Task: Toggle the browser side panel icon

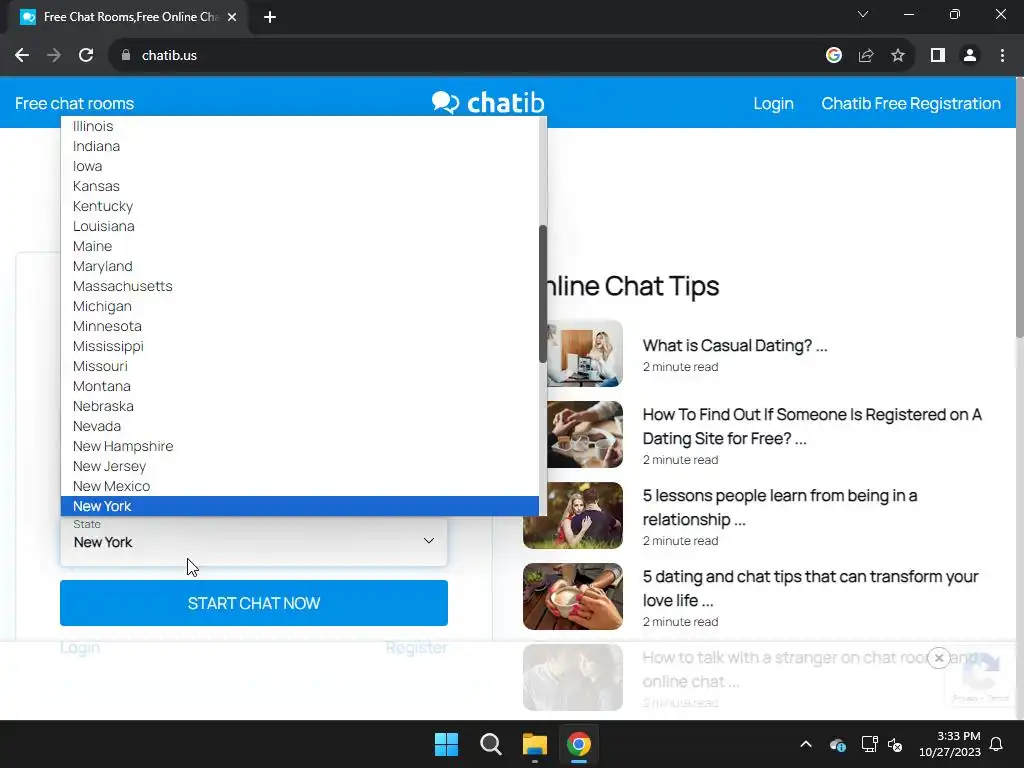Action: click(938, 56)
